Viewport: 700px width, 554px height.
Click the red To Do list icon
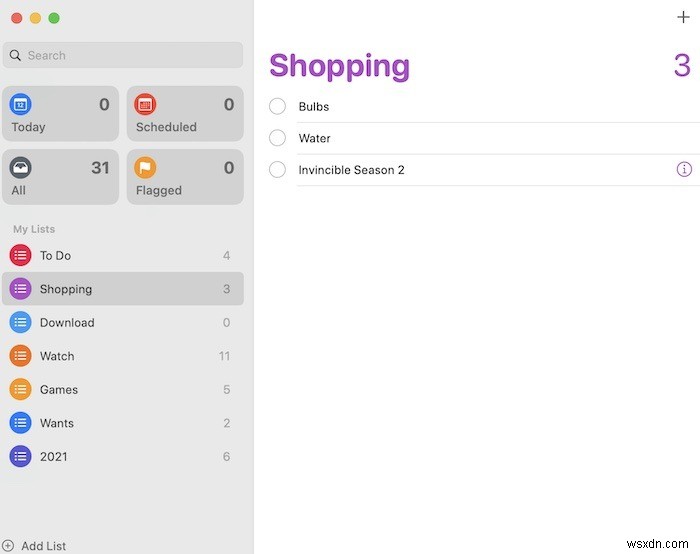point(21,255)
